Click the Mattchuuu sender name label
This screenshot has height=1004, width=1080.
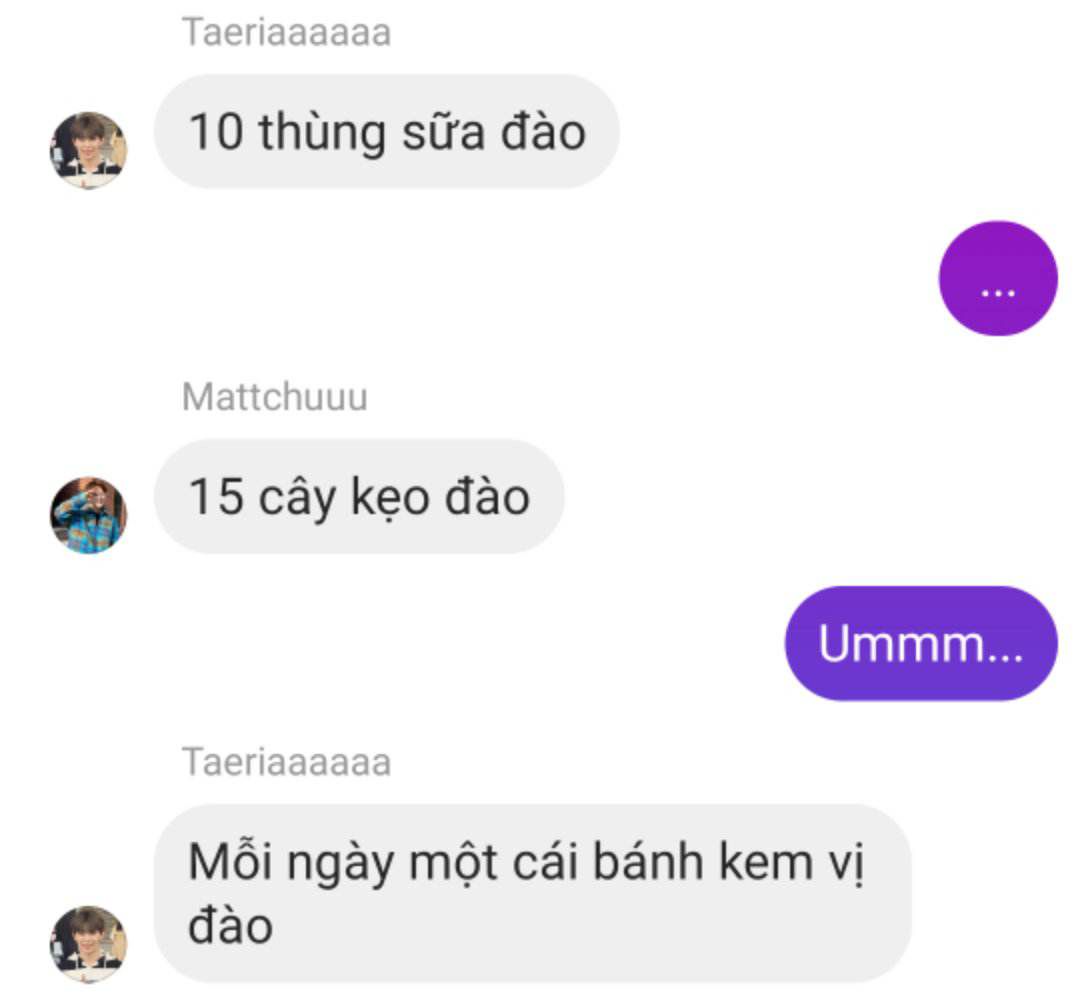pyautogui.click(x=275, y=397)
